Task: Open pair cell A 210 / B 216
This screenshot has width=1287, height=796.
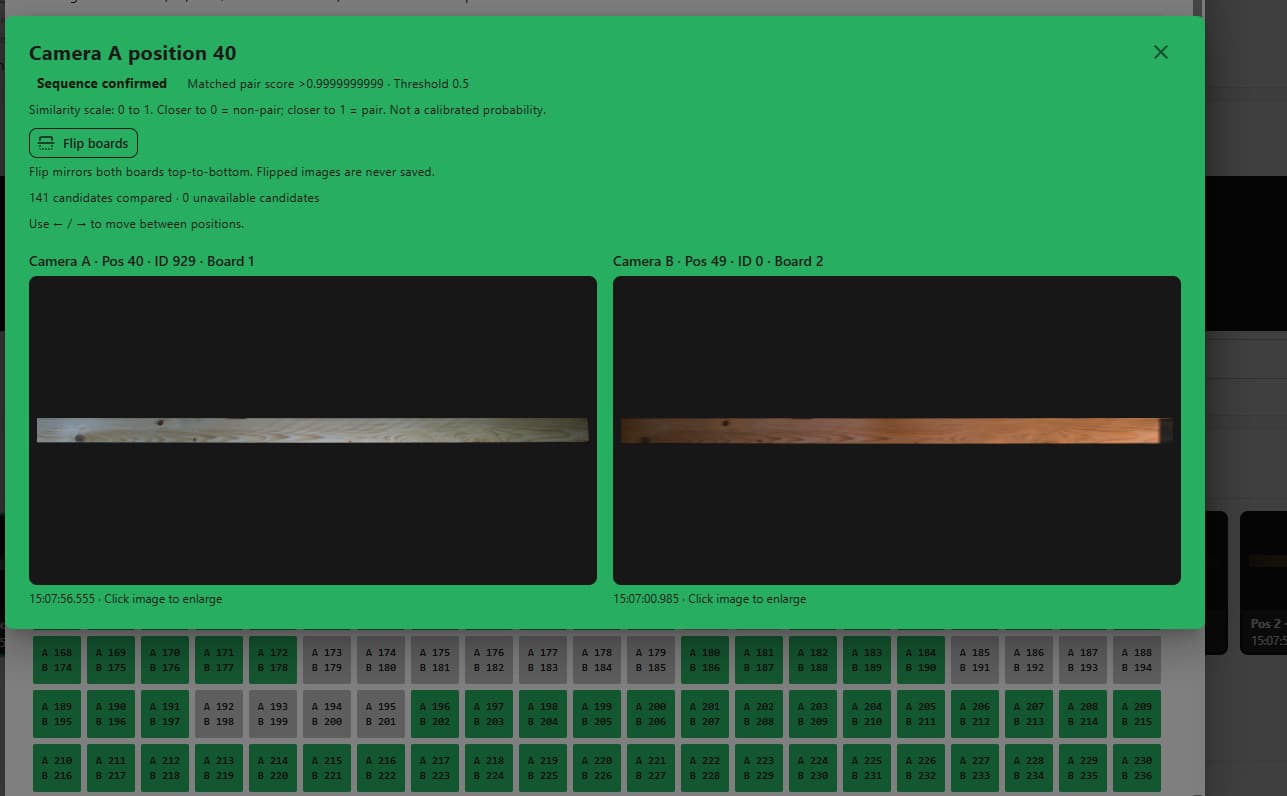Action: (x=58, y=768)
